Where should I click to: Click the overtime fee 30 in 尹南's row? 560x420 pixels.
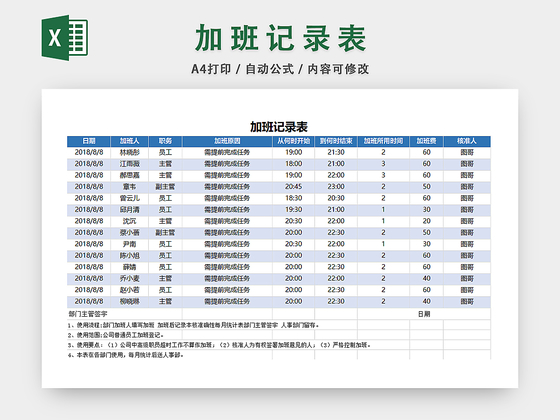click(x=426, y=244)
